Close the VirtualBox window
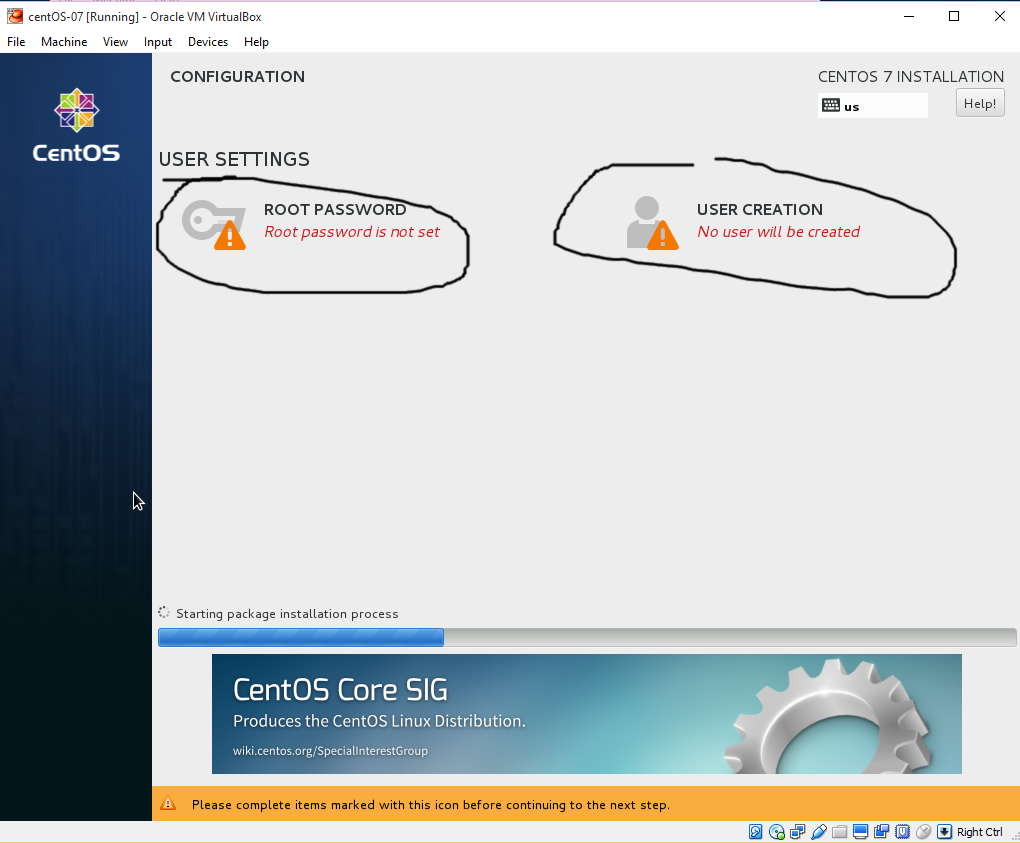 pos(1000,16)
